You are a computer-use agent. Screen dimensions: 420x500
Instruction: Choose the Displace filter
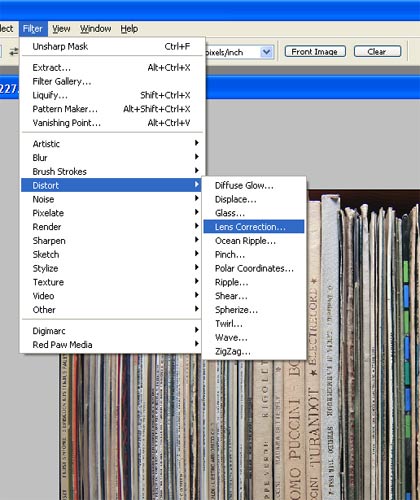tap(254, 199)
